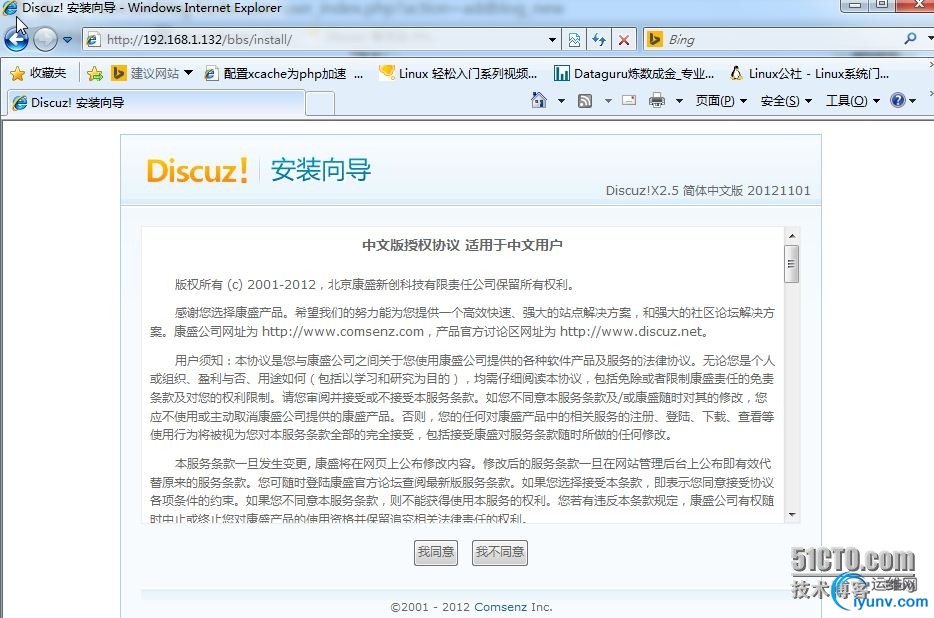The width and height of the screenshot is (934, 618).
Task: Click the license agreement scrollbar thumb
Action: click(792, 264)
